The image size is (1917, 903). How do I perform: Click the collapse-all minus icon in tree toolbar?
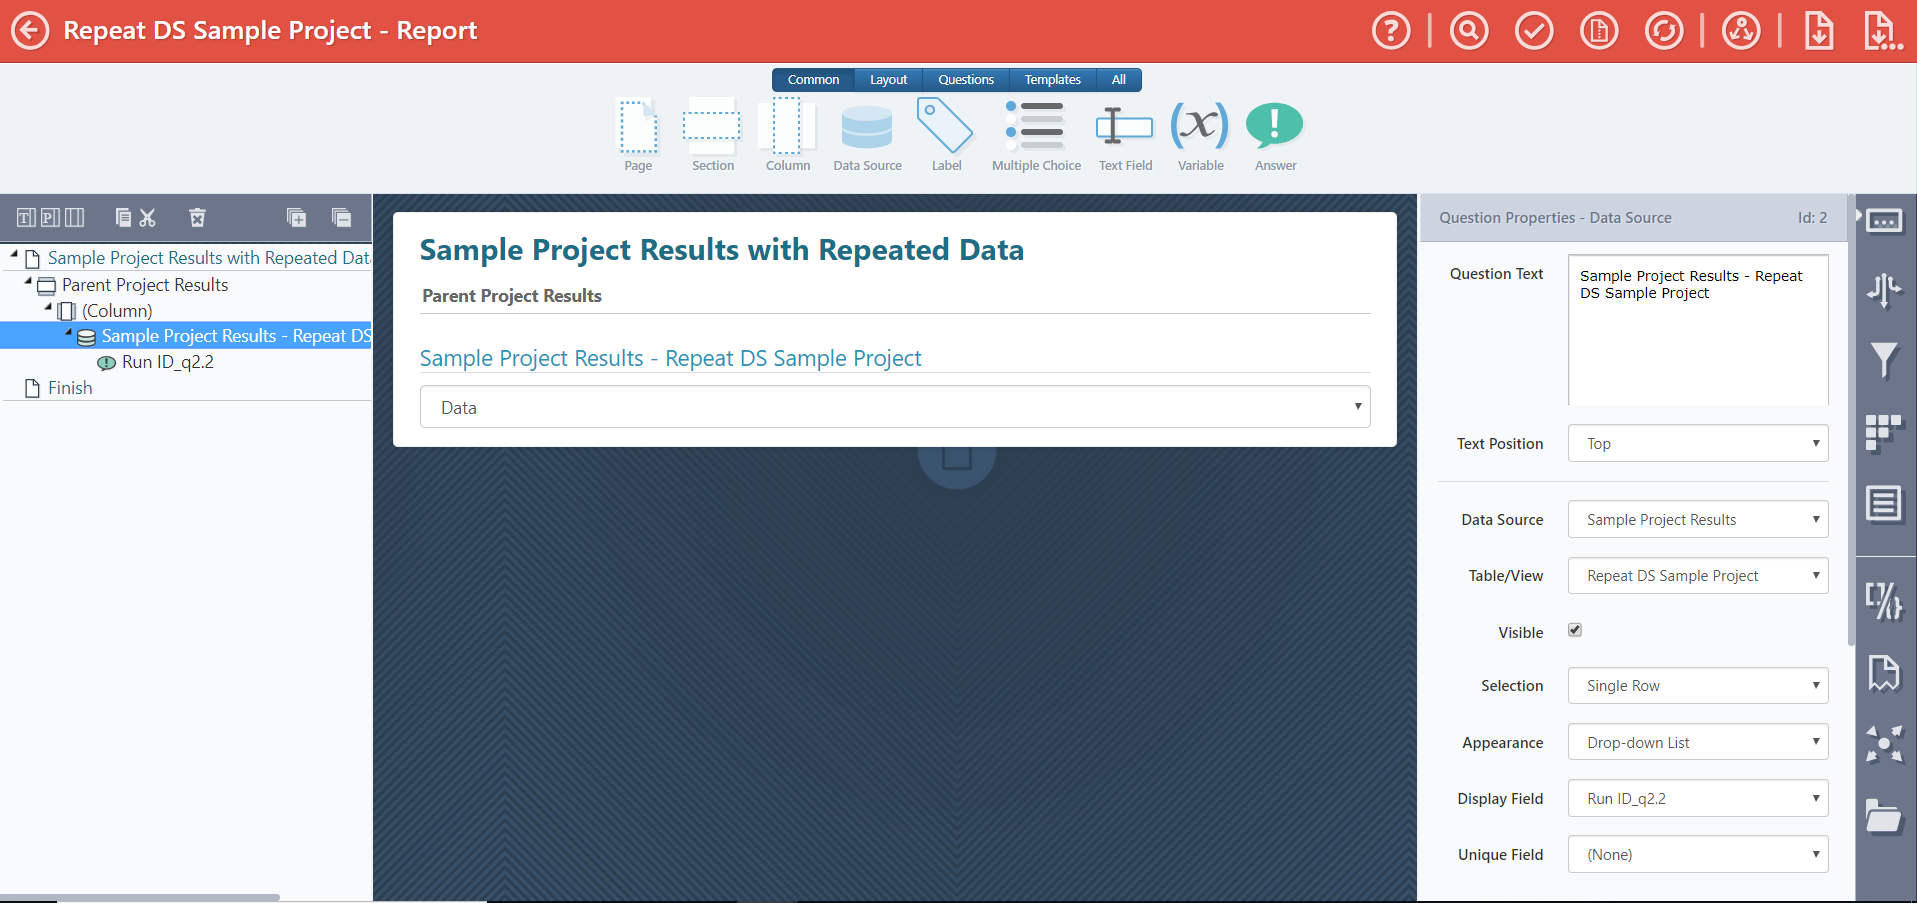(x=341, y=217)
